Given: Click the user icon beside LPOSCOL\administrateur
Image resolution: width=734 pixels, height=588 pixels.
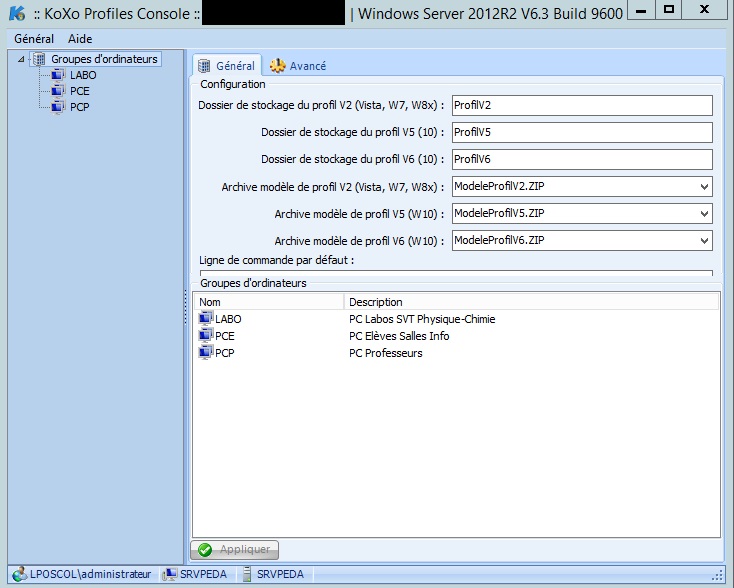Looking at the screenshot, I should 20,574.
